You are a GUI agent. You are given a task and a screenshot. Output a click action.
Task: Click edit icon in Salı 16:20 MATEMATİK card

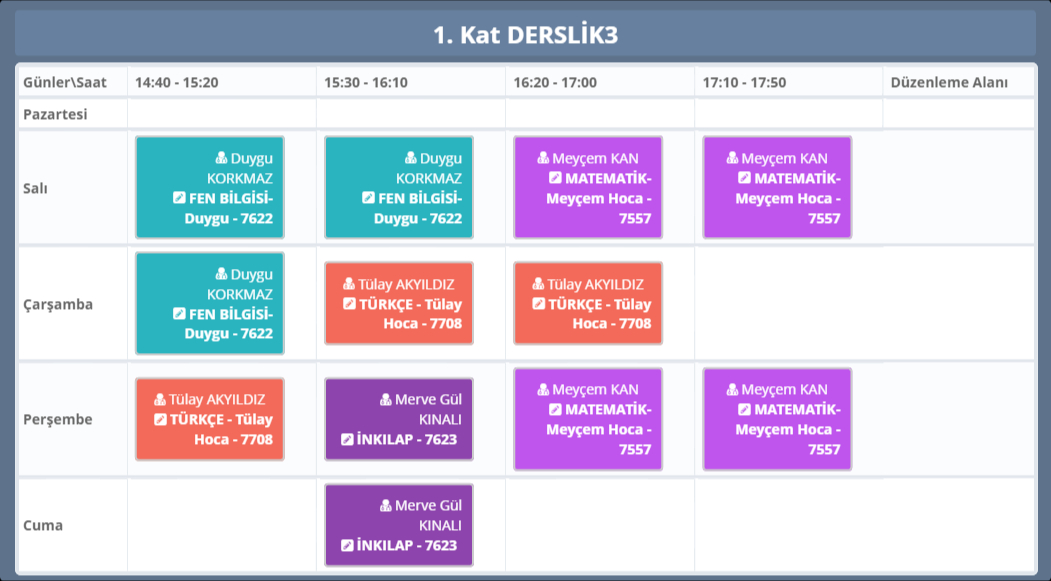[x=555, y=178]
